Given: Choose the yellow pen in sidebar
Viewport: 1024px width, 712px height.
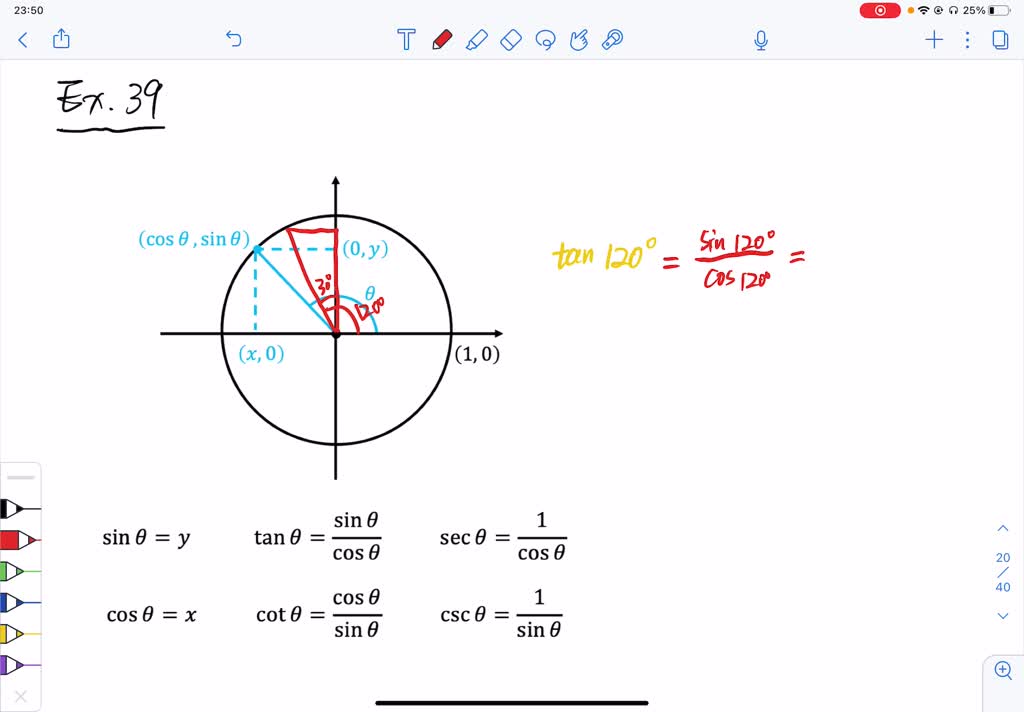Looking at the screenshot, I should 20,634.
